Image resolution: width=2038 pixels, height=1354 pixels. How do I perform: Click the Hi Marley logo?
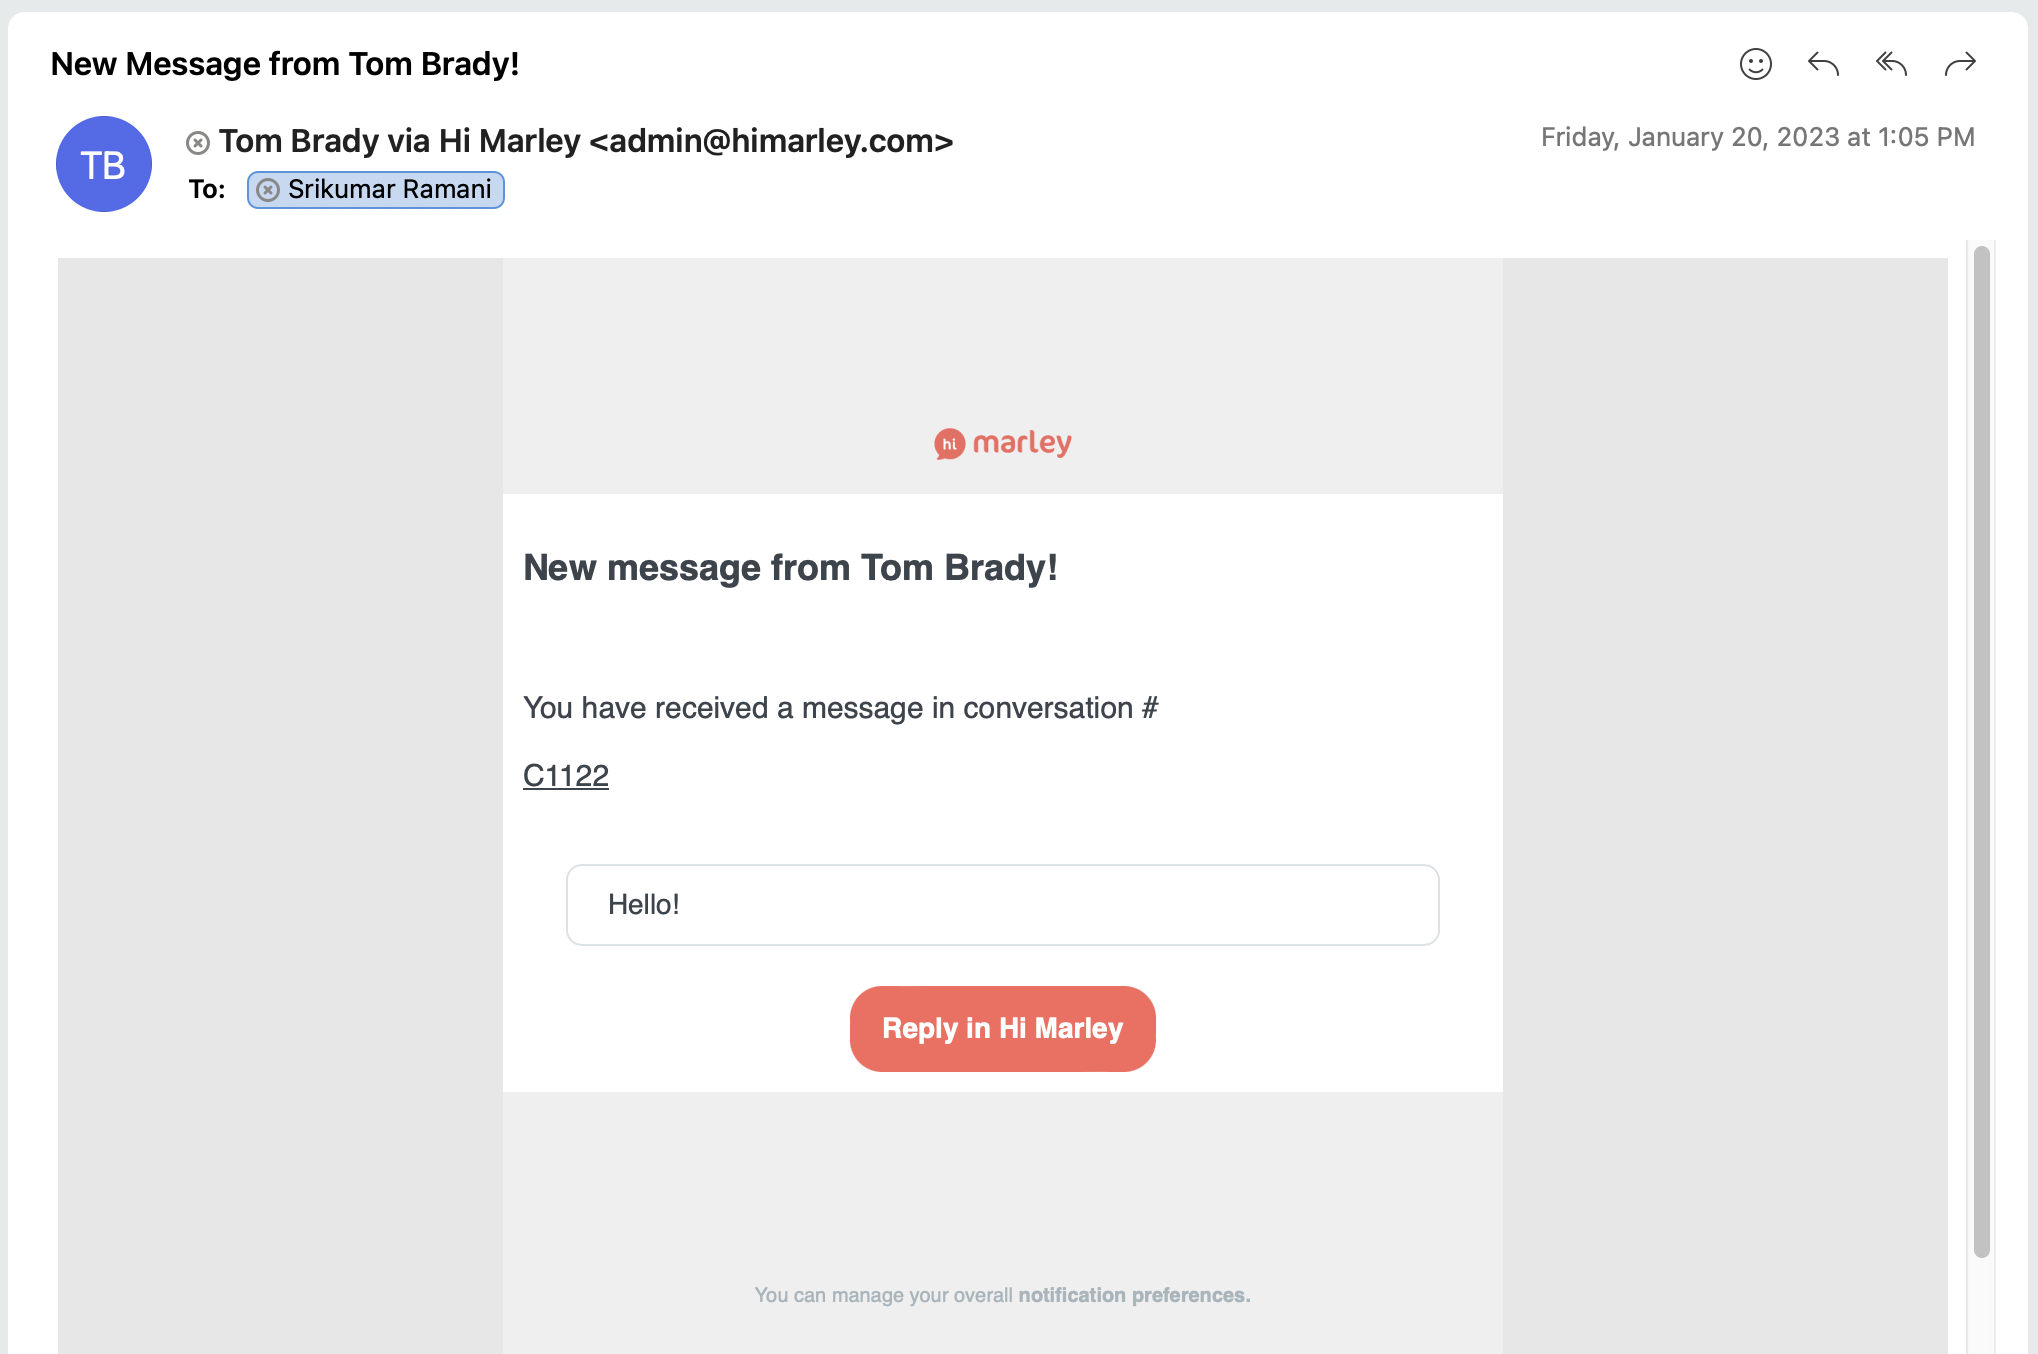pos(1002,443)
